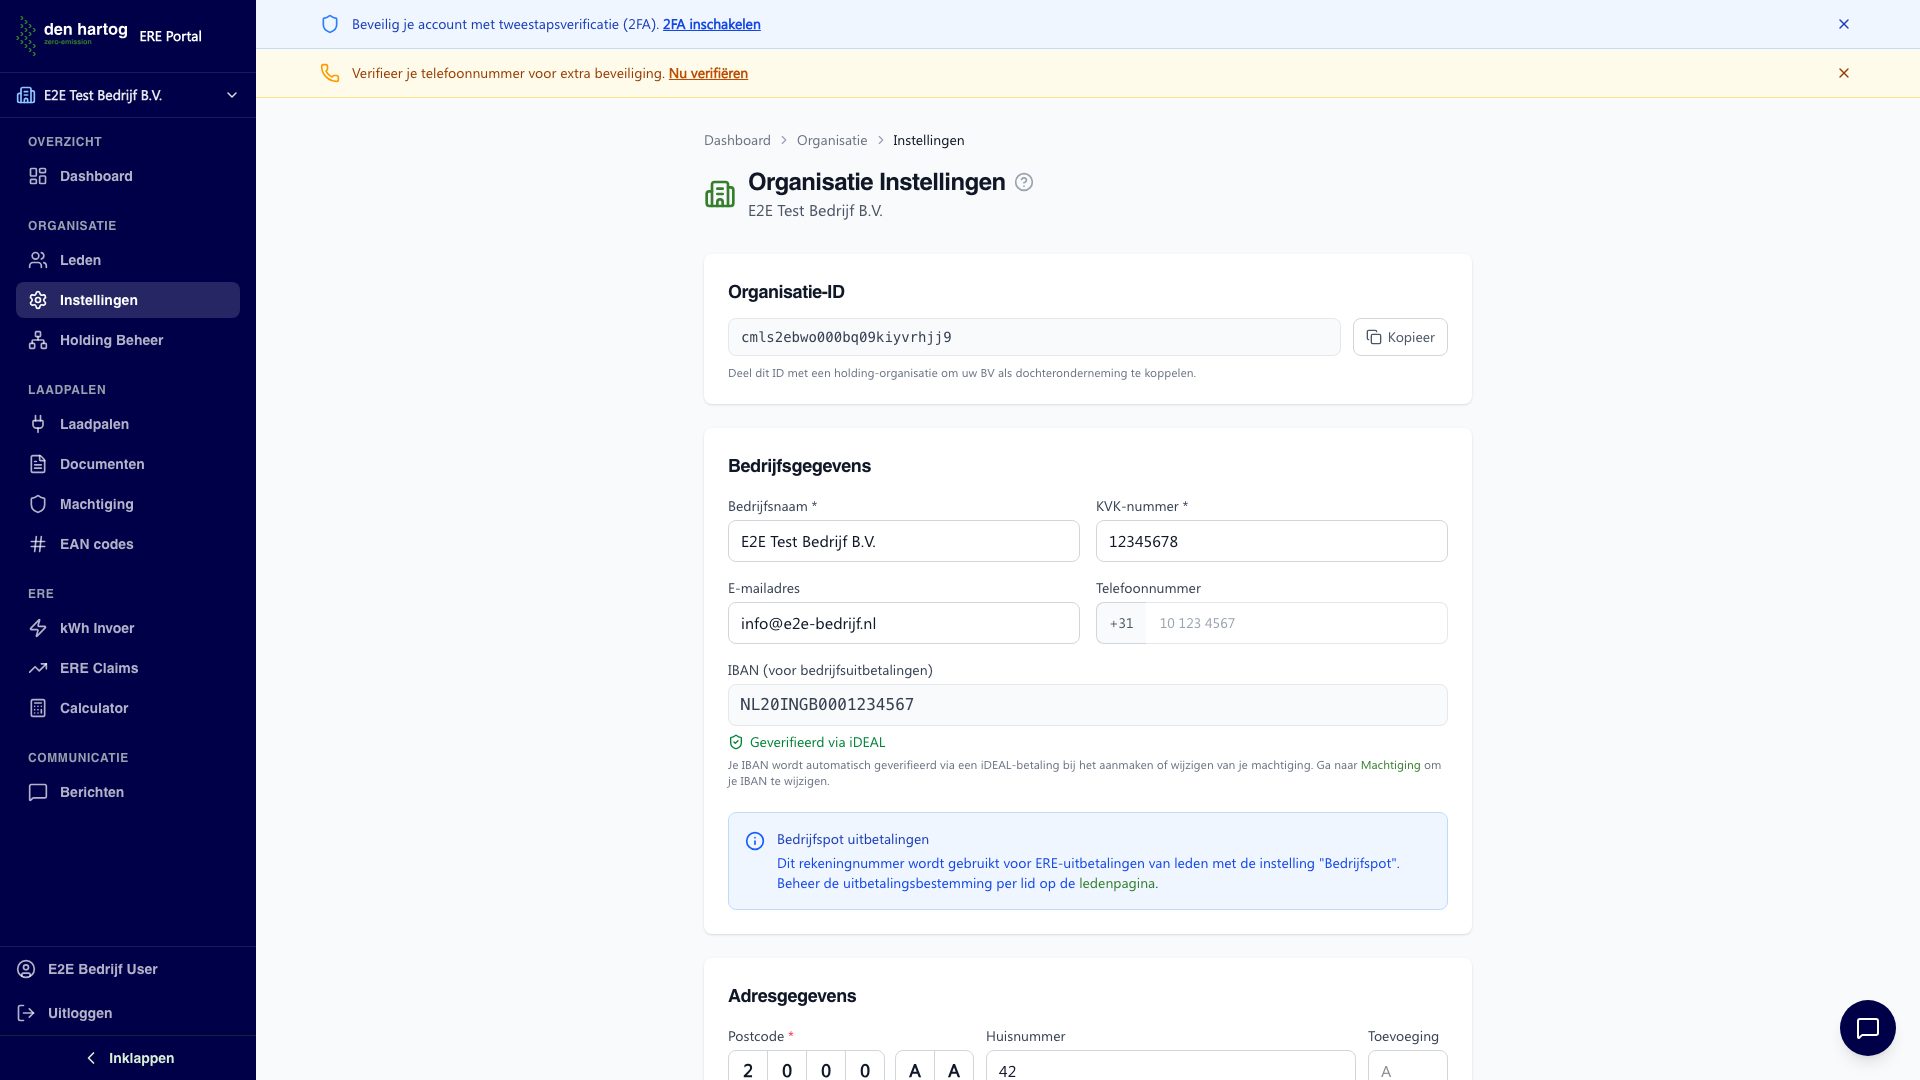Open Holding Beheer in the sidebar
The height and width of the screenshot is (1080, 1920).
click(x=111, y=340)
